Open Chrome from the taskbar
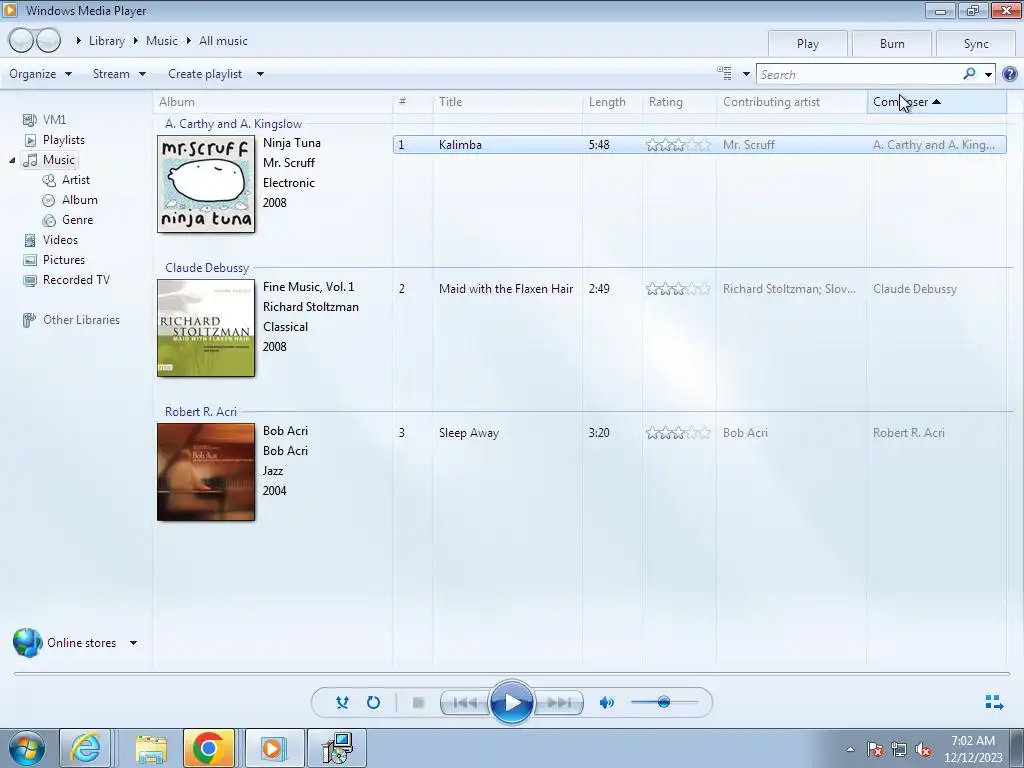 (209, 748)
